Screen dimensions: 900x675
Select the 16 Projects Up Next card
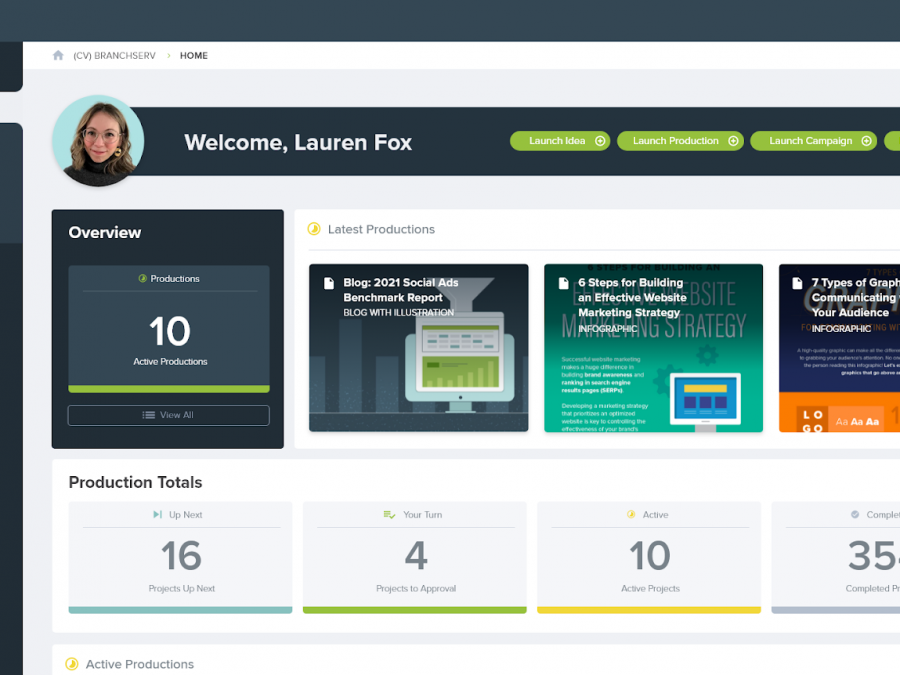(x=180, y=557)
